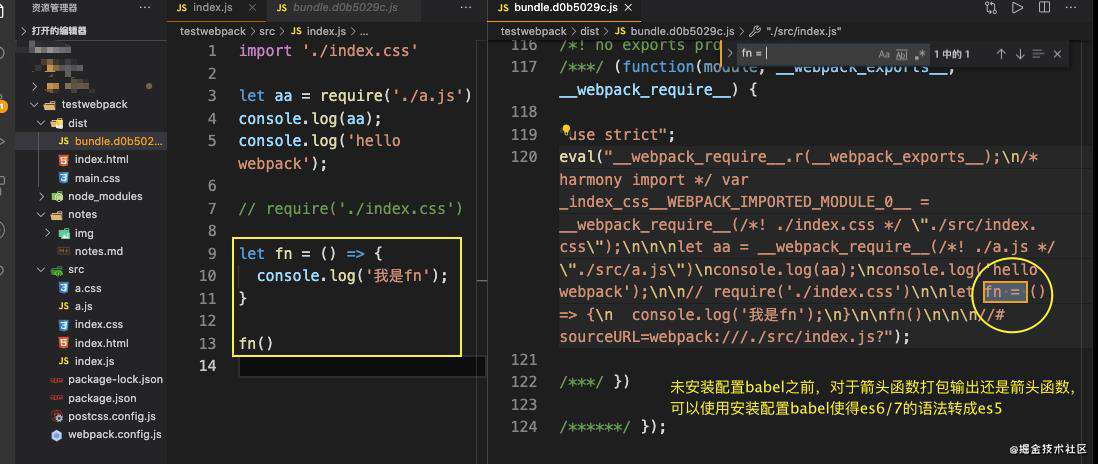Open the editor's more actions ellipsis menu
The image size is (1098, 464).
pos(1071,8)
